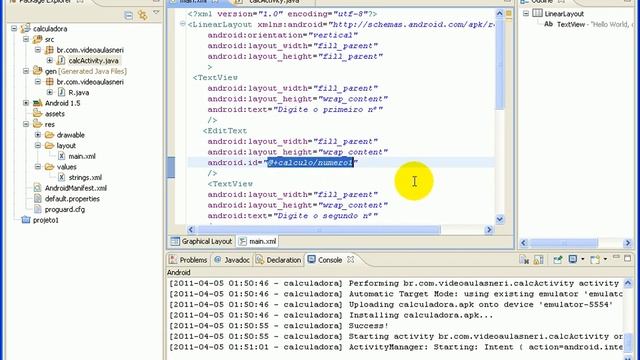Close the Console tab with its X
This screenshot has height=360, width=640.
point(350,260)
